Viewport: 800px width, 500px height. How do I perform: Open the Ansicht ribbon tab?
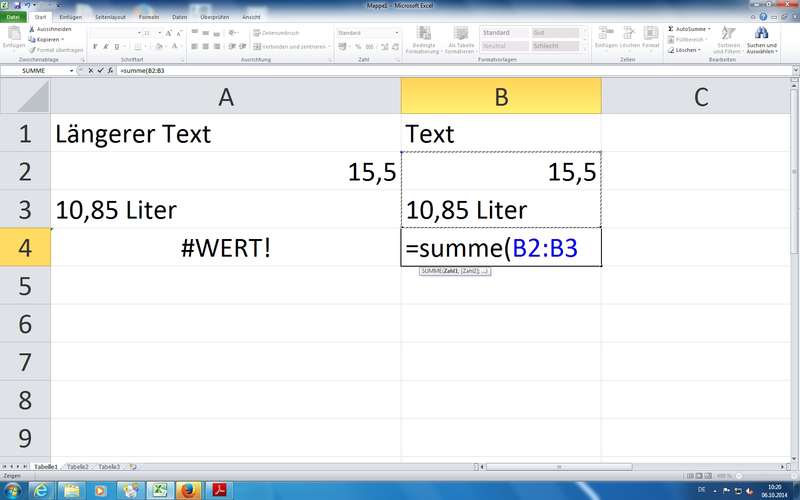(251, 17)
